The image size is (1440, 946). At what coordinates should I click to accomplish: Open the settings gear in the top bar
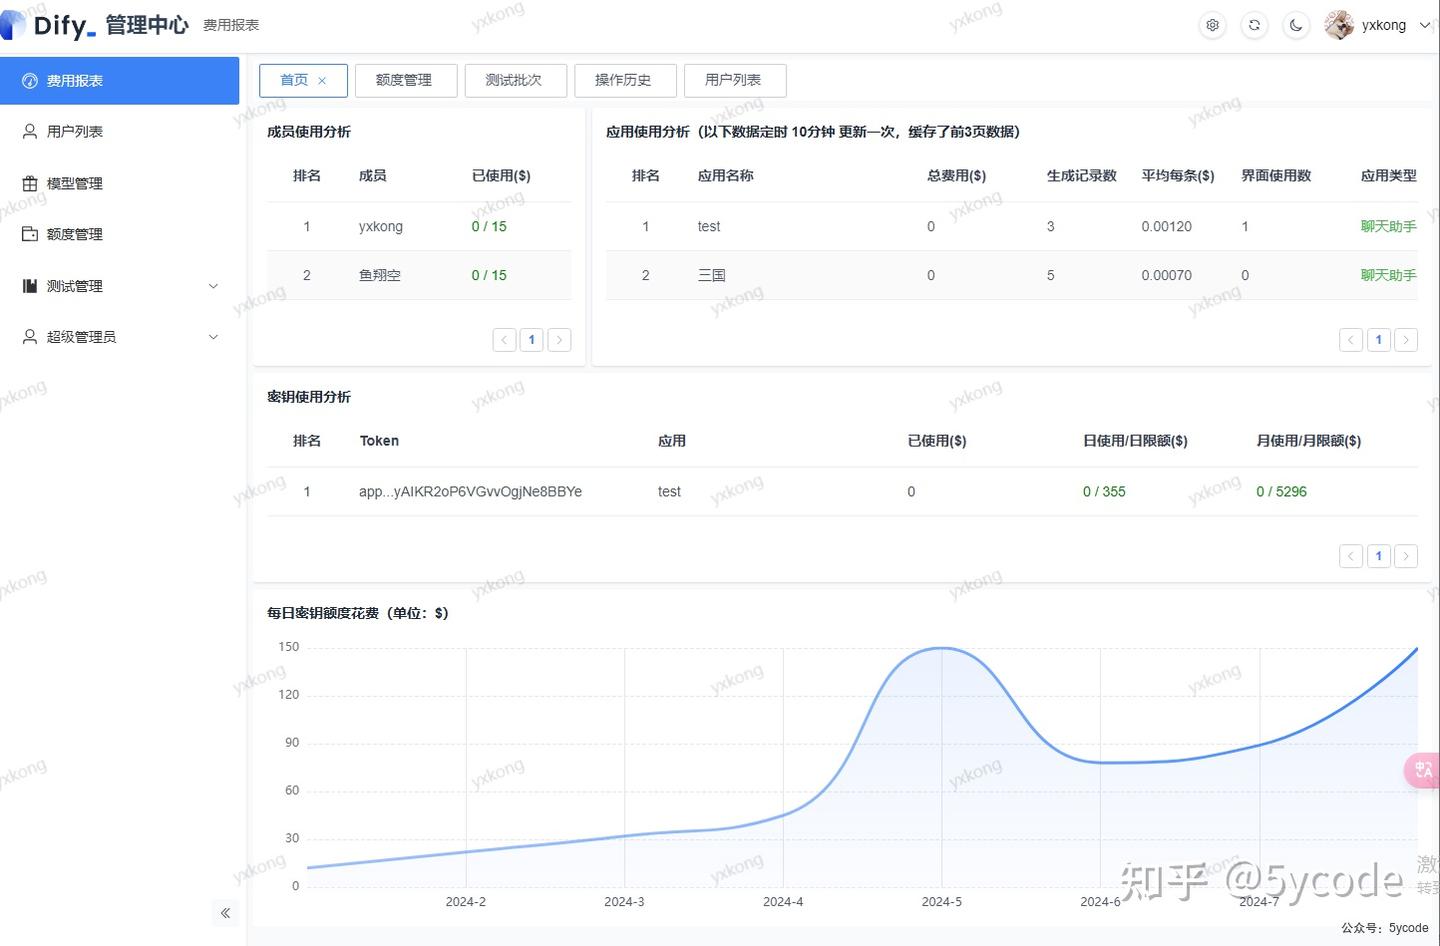1212,25
